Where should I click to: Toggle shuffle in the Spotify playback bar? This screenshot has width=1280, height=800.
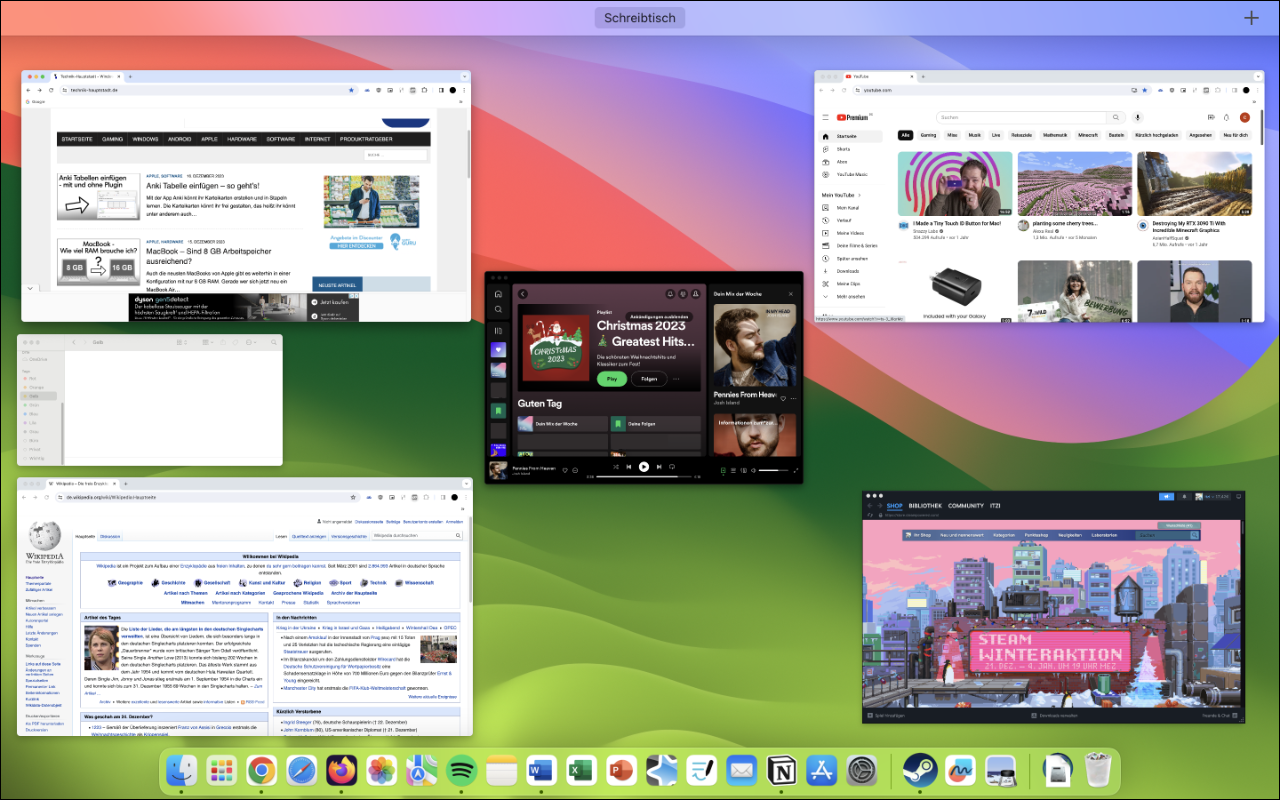tap(616, 467)
